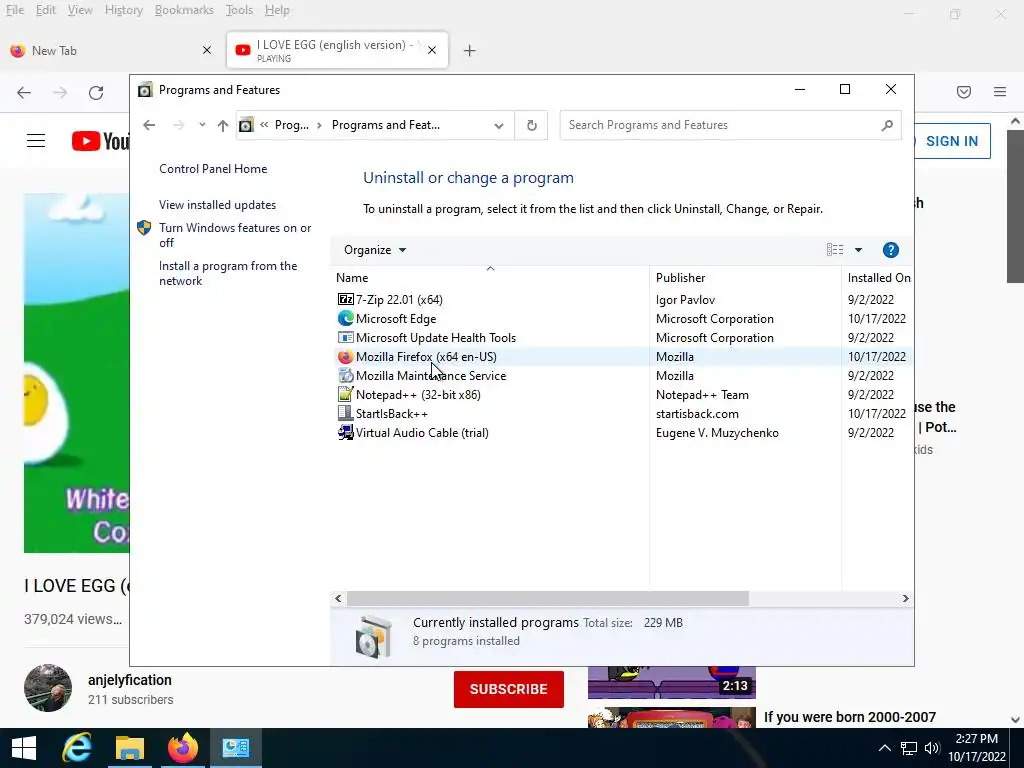The width and height of the screenshot is (1024, 768).
Task: Click the StartIsBack++ icon in the list
Action: coord(345,413)
